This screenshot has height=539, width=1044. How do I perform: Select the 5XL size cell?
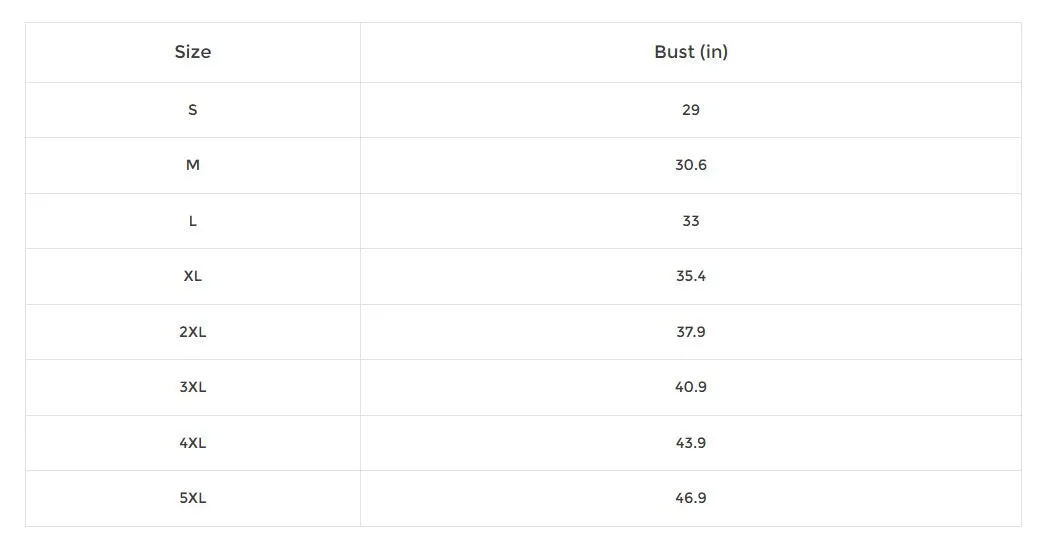pos(193,499)
